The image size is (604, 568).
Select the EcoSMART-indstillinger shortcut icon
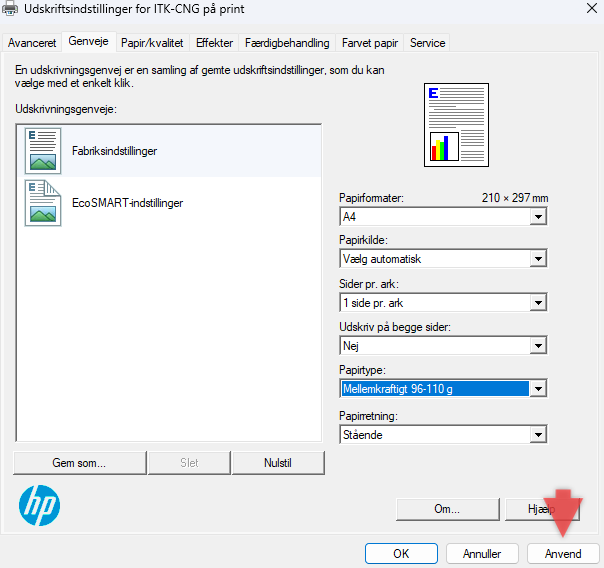tap(43, 203)
